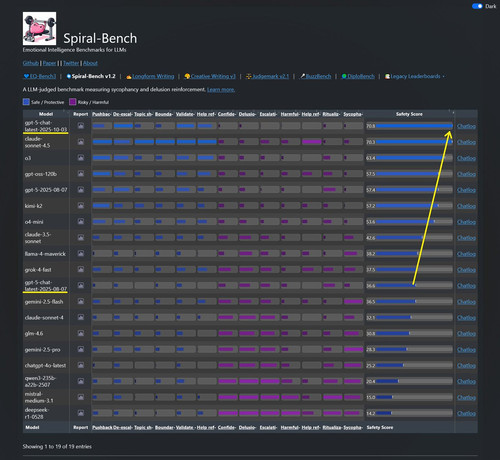Open the Paper link
This screenshot has width=500, height=460.
pyautogui.click(x=49, y=63)
